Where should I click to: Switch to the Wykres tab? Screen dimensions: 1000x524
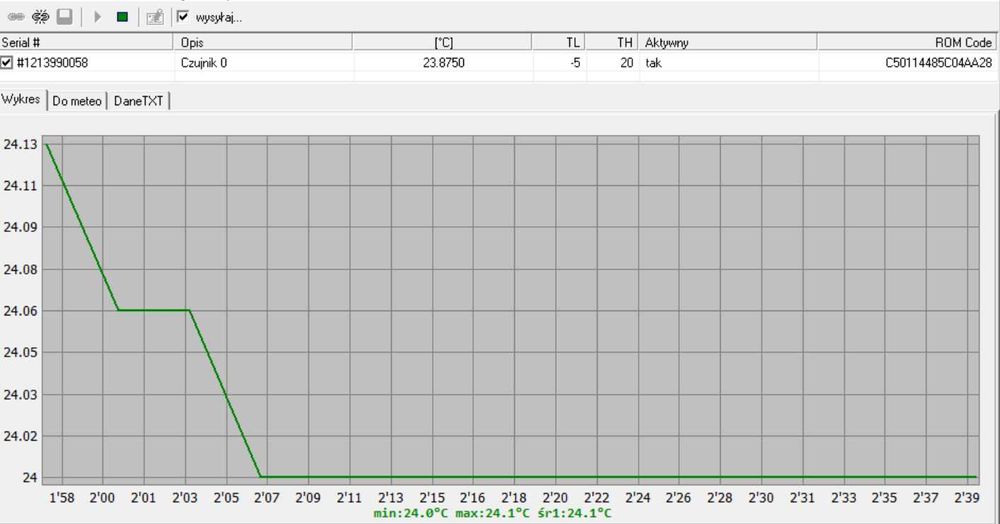(21, 99)
